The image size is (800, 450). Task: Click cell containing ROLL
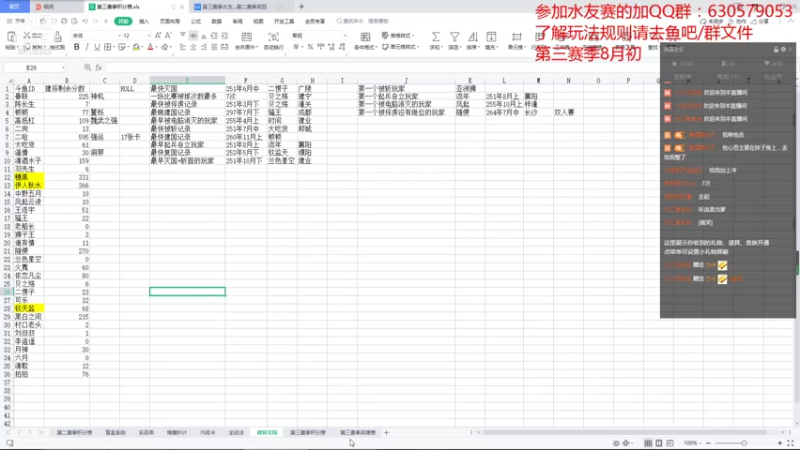(x=135, y=88)
